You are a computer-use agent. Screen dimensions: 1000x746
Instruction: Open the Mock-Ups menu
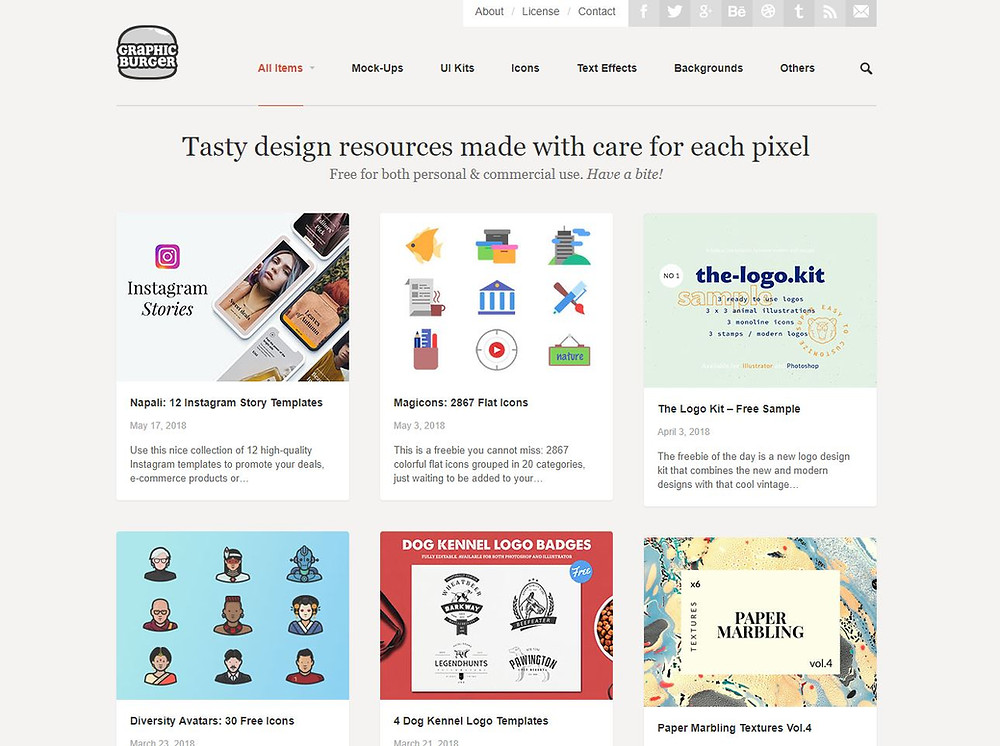click(377, 68)
